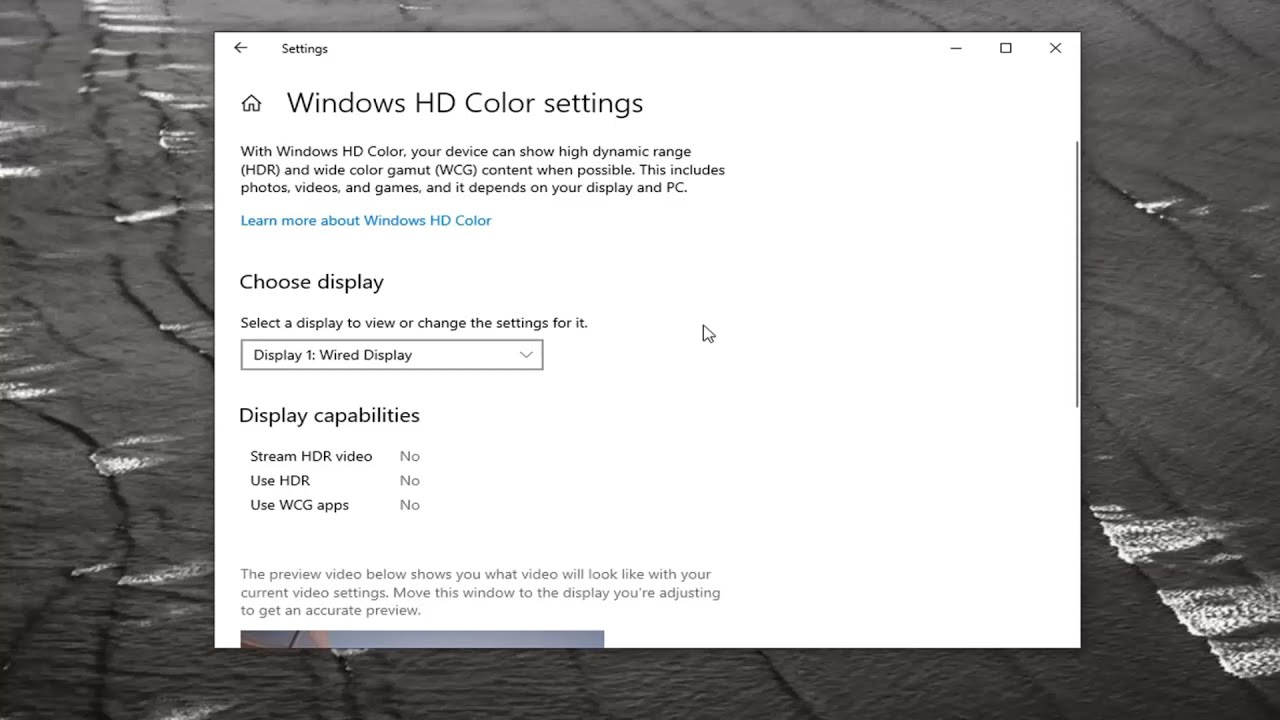Maximize the Settings window
The width and height of the screenshot is (1280, 720).
1006,48
